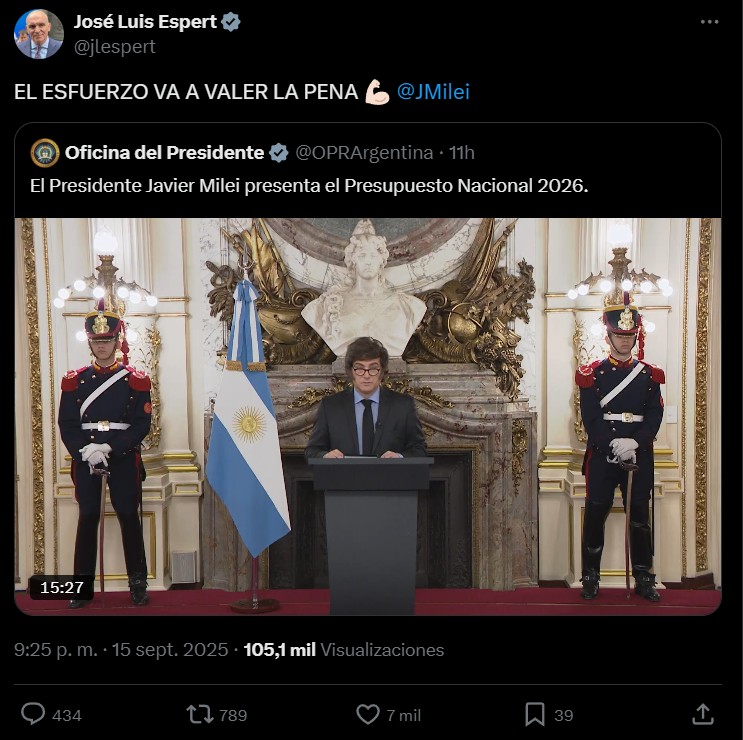This screenshot has height=740, width=743.
Task: Open the @jlespert handle
Action: 115,47
